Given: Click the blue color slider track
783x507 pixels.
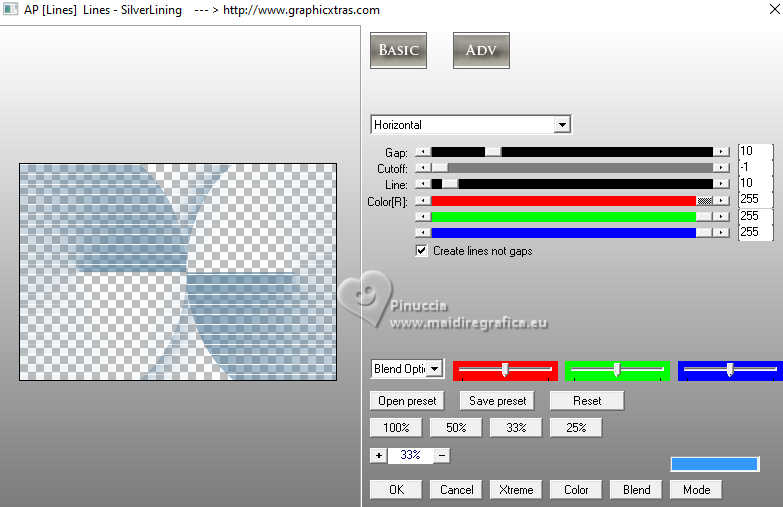Looking at the screenshot, I should [x=563, y=233].
